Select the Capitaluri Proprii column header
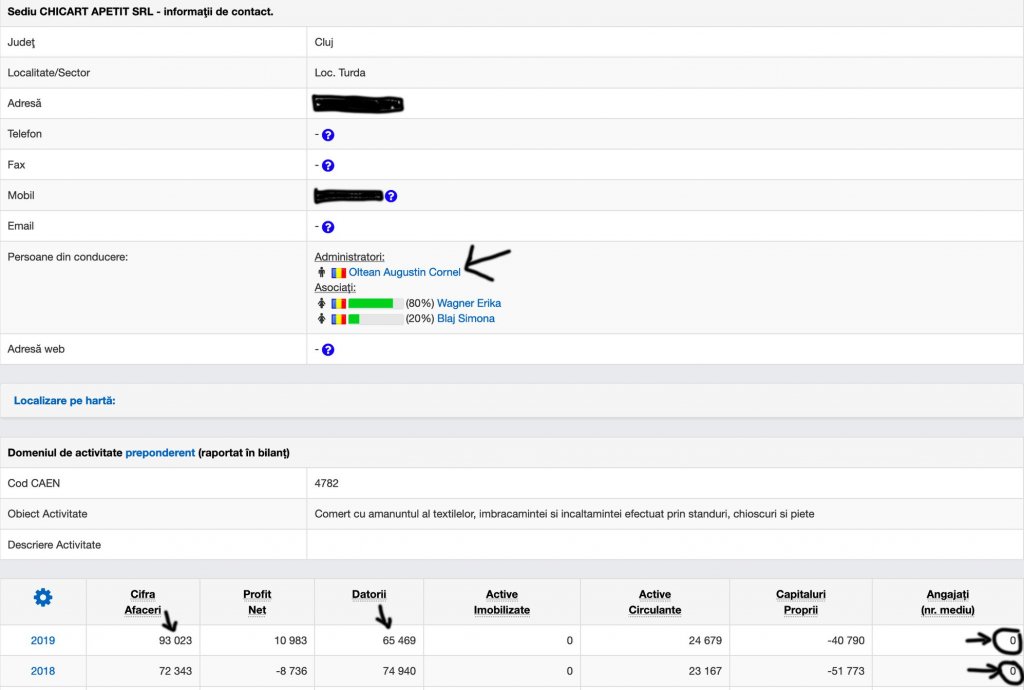Viewport: 1024px width, 690px height. coord(801,602)
